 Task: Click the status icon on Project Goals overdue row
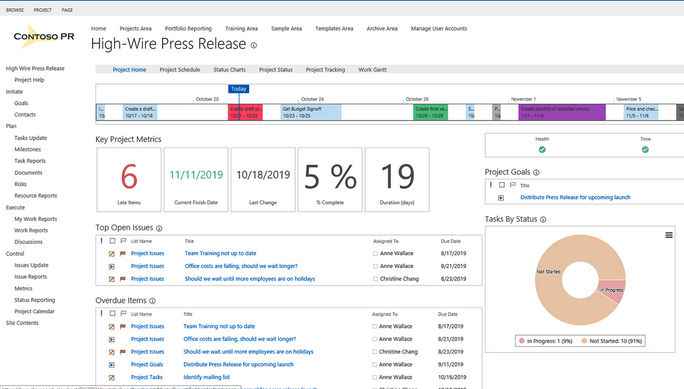112,365
